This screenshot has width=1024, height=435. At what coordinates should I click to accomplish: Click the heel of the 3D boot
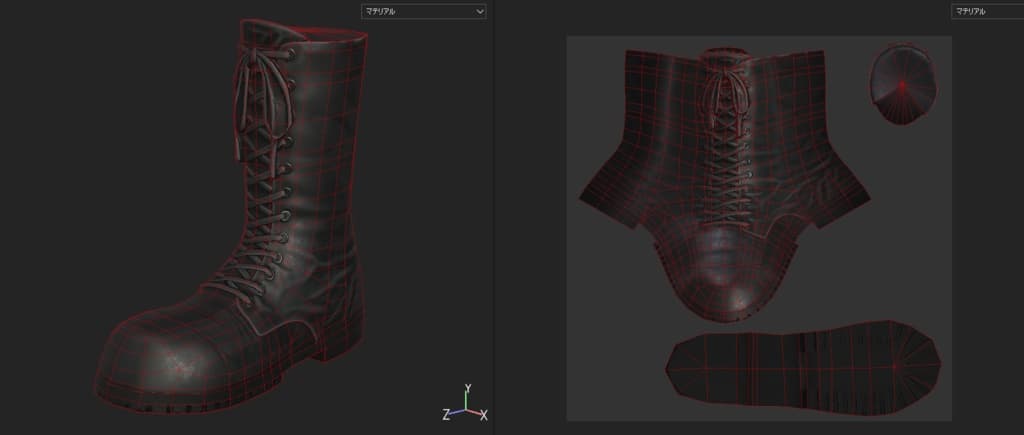click(335, 340)
